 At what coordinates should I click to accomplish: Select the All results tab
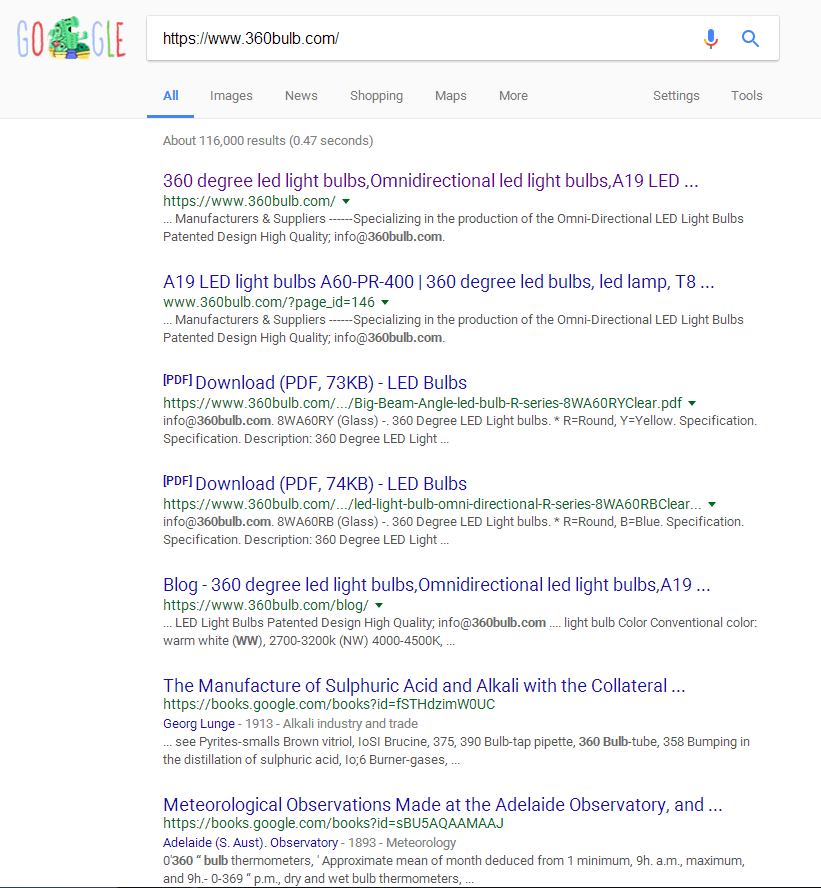click(170, 96)
